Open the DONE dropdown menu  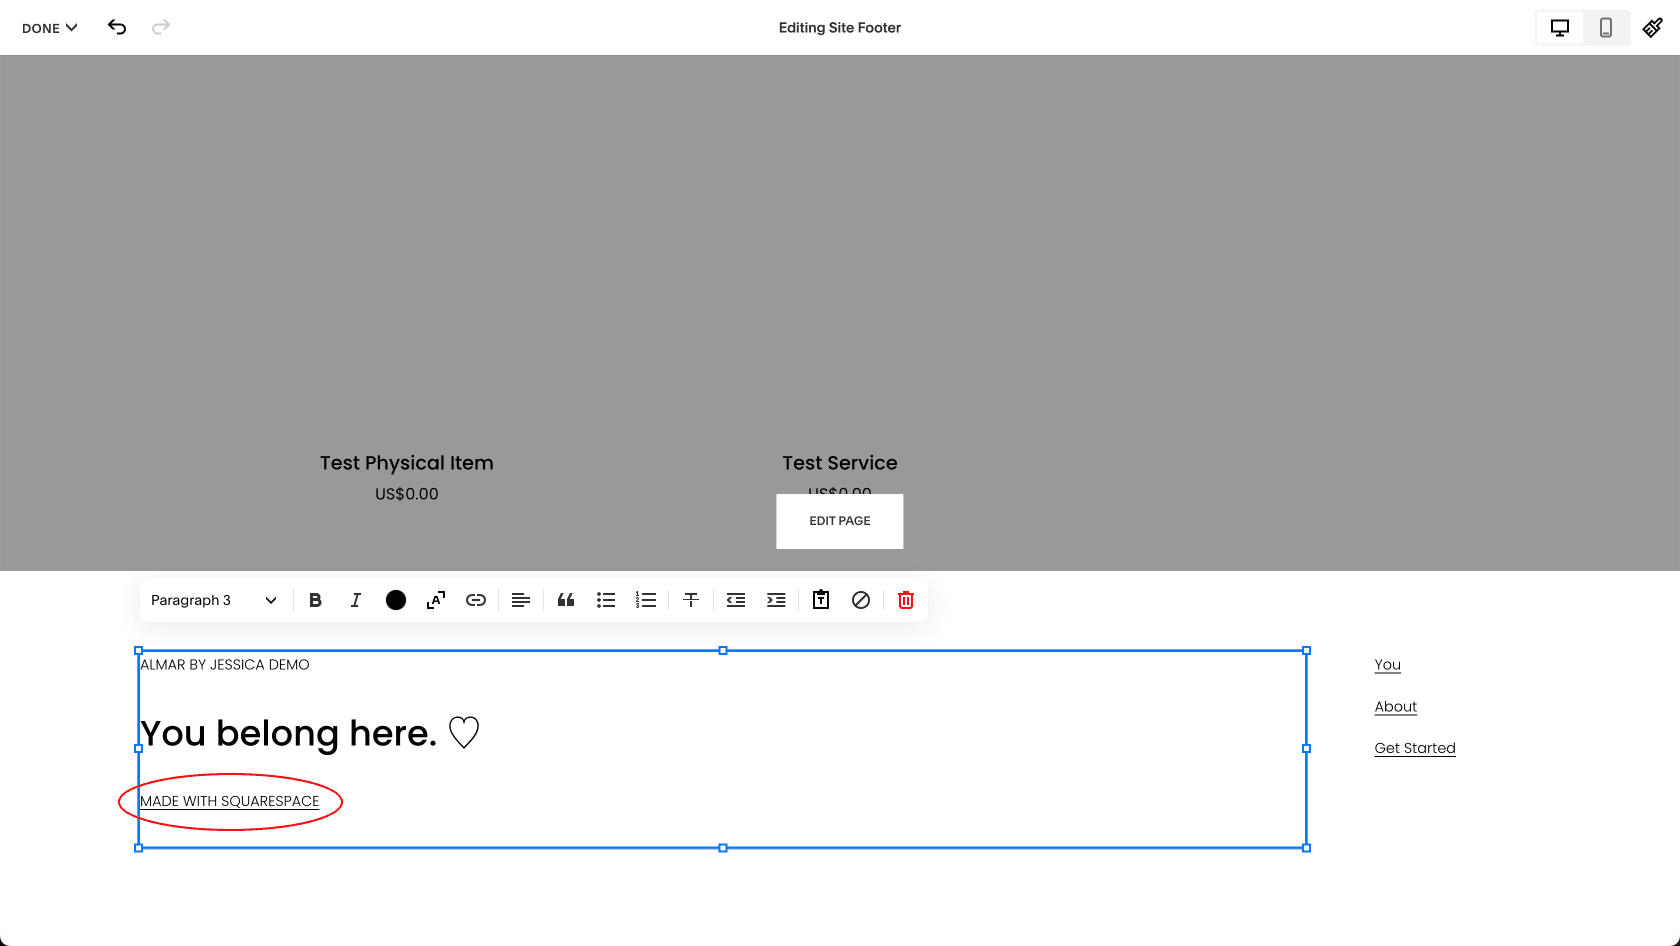[49, 28]
